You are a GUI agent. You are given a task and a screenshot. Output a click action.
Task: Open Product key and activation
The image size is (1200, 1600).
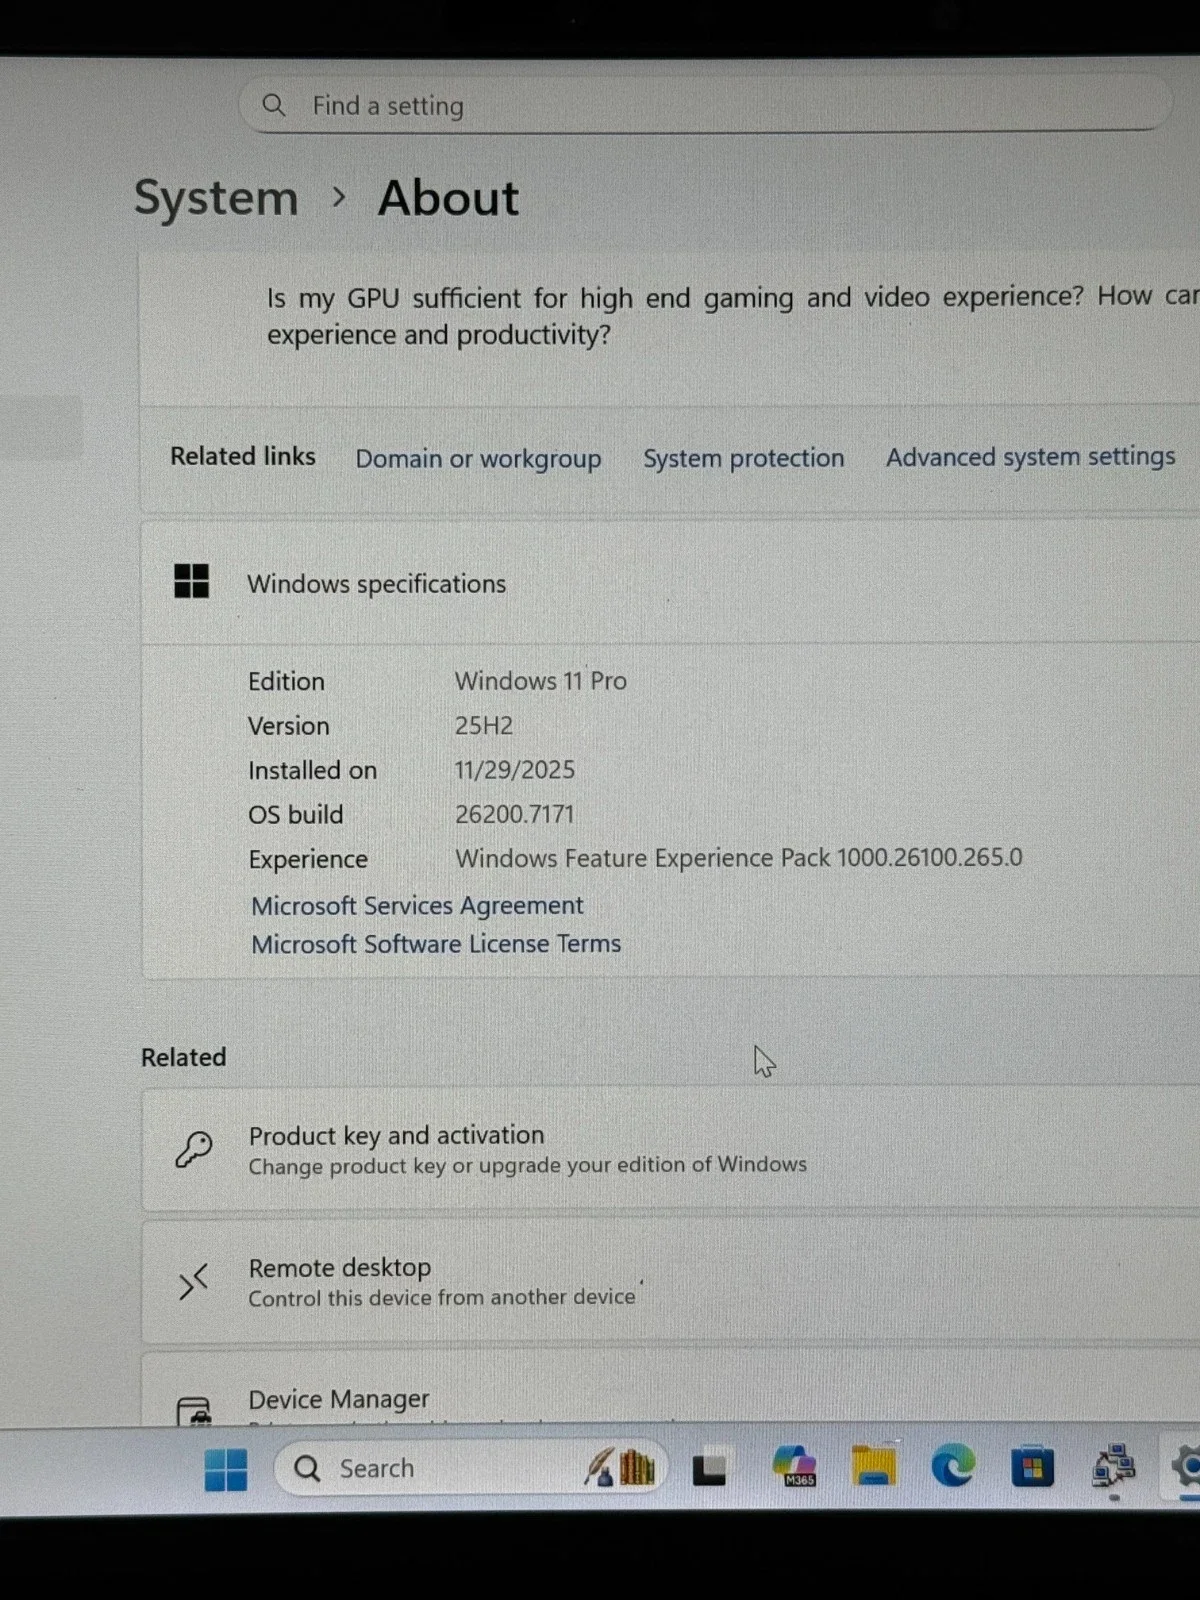coord(670,1149)
